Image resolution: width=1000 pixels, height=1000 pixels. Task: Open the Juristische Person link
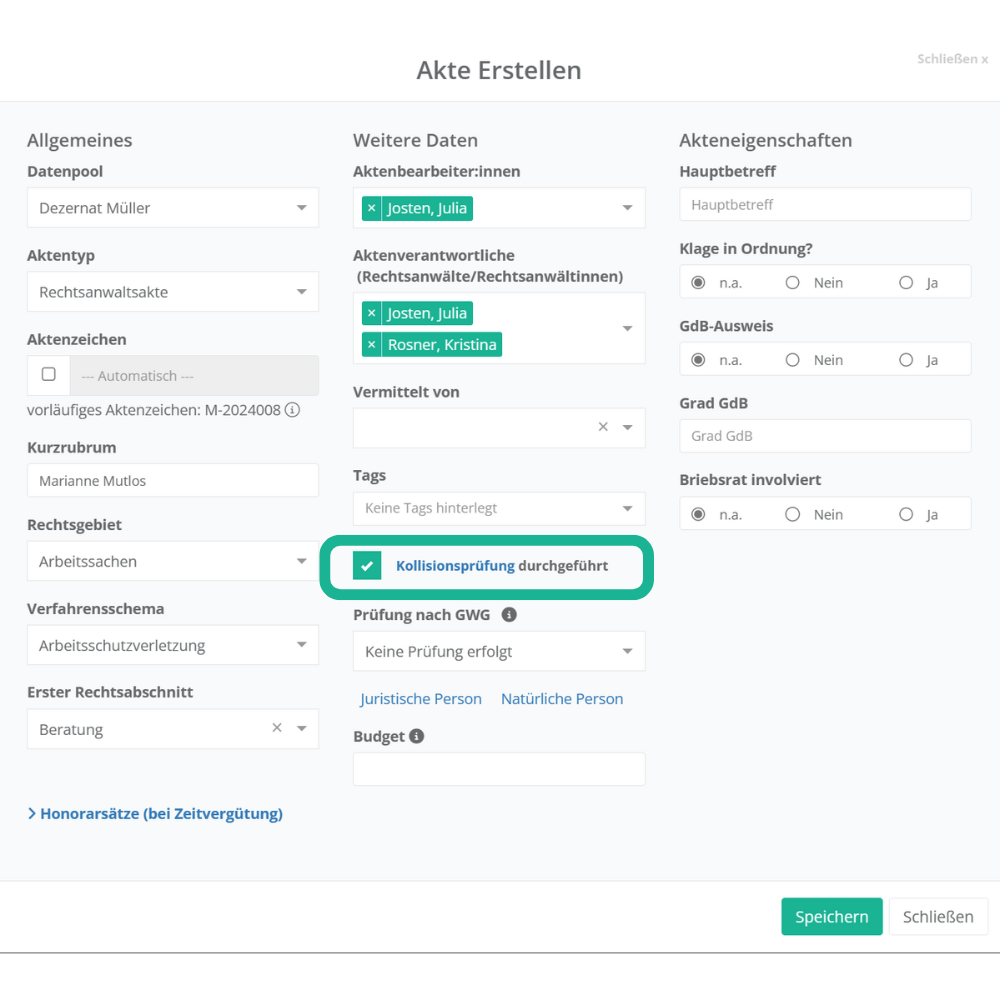click(421, 699)
